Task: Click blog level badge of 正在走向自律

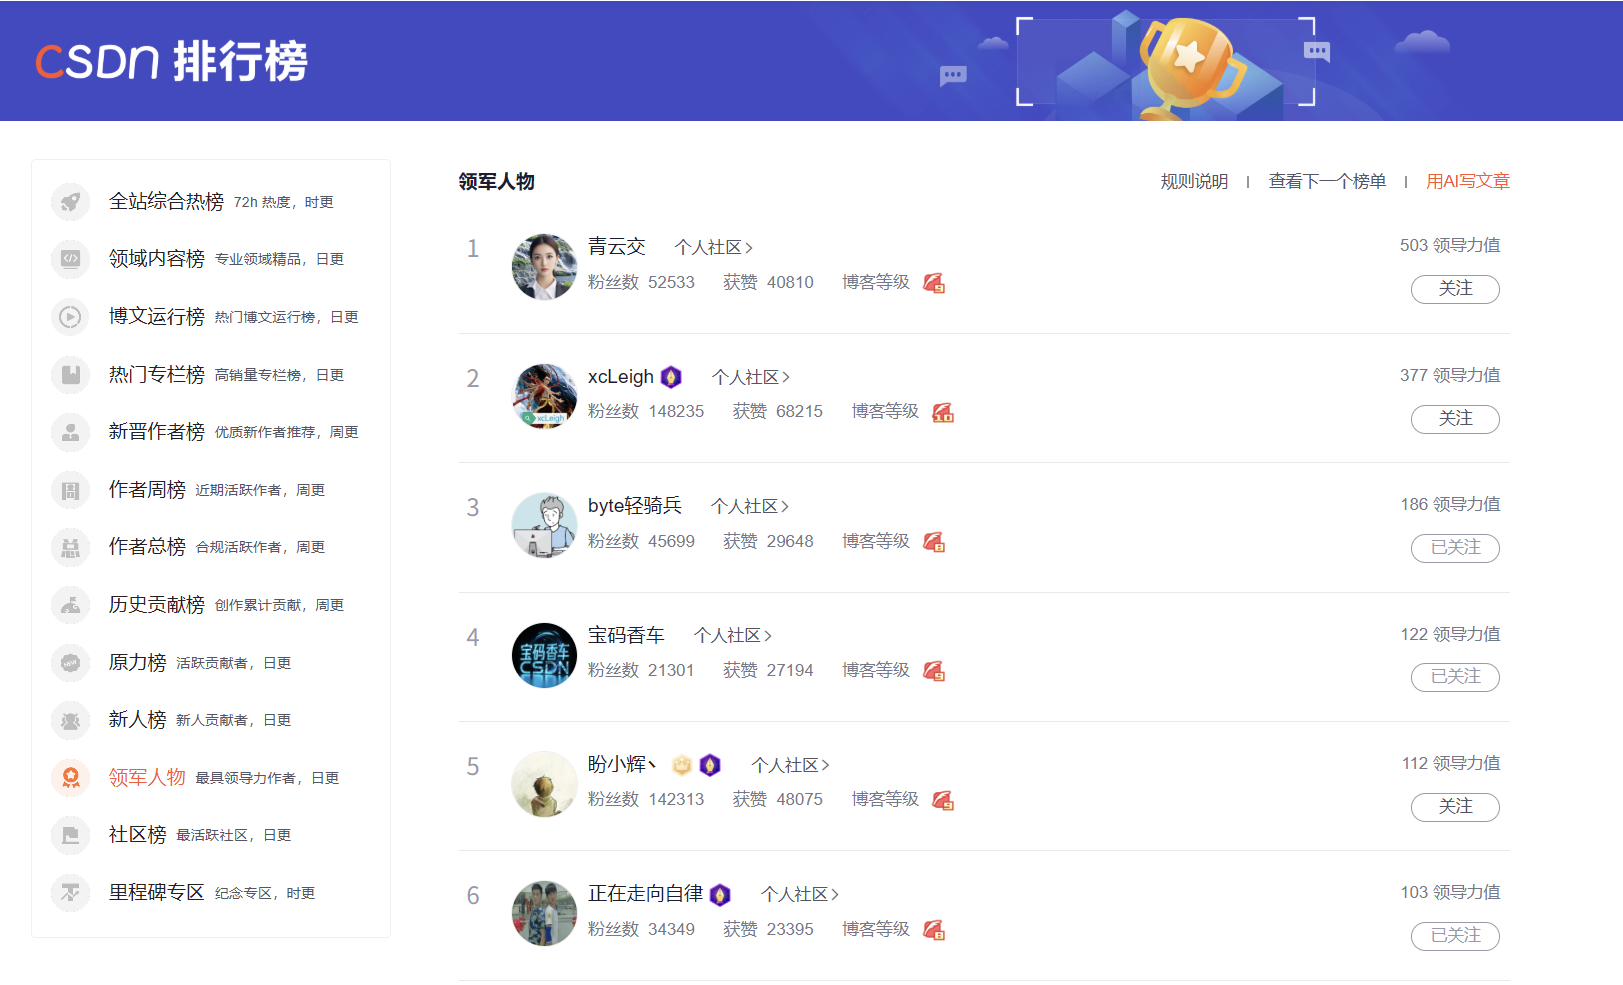Action: click(x=934, y=930)
